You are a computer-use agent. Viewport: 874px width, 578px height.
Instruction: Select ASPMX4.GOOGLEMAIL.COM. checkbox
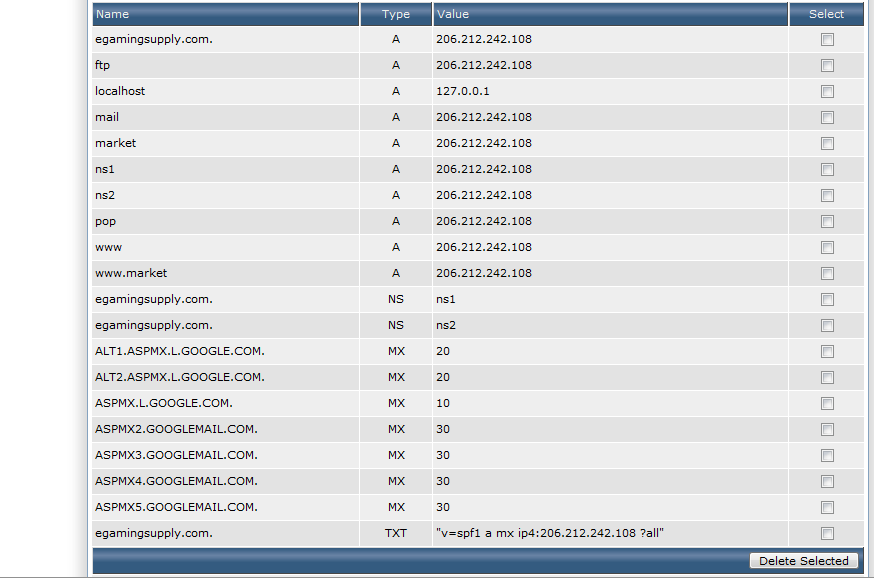coord(827,482)
